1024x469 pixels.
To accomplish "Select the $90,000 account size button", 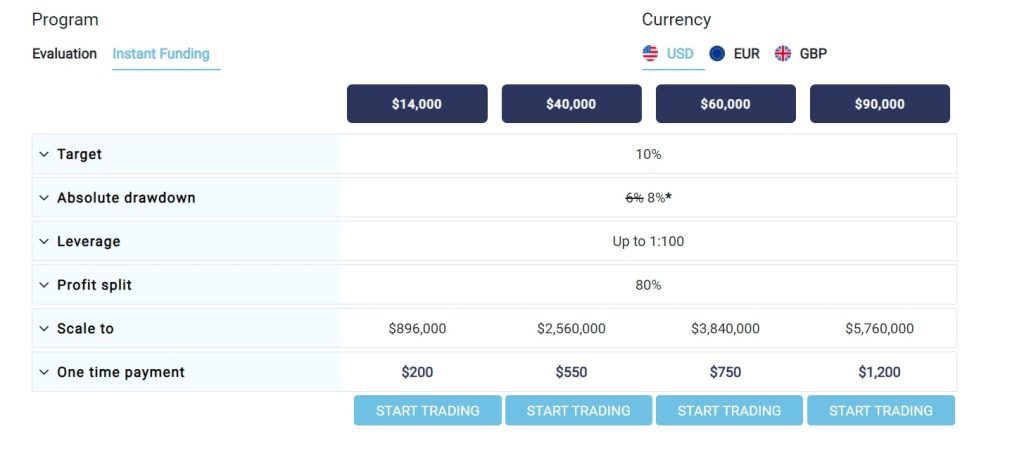I will 880,103.
